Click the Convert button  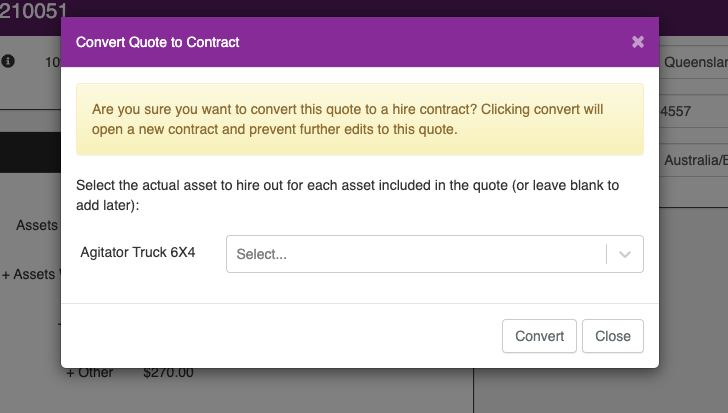point(539,336)
